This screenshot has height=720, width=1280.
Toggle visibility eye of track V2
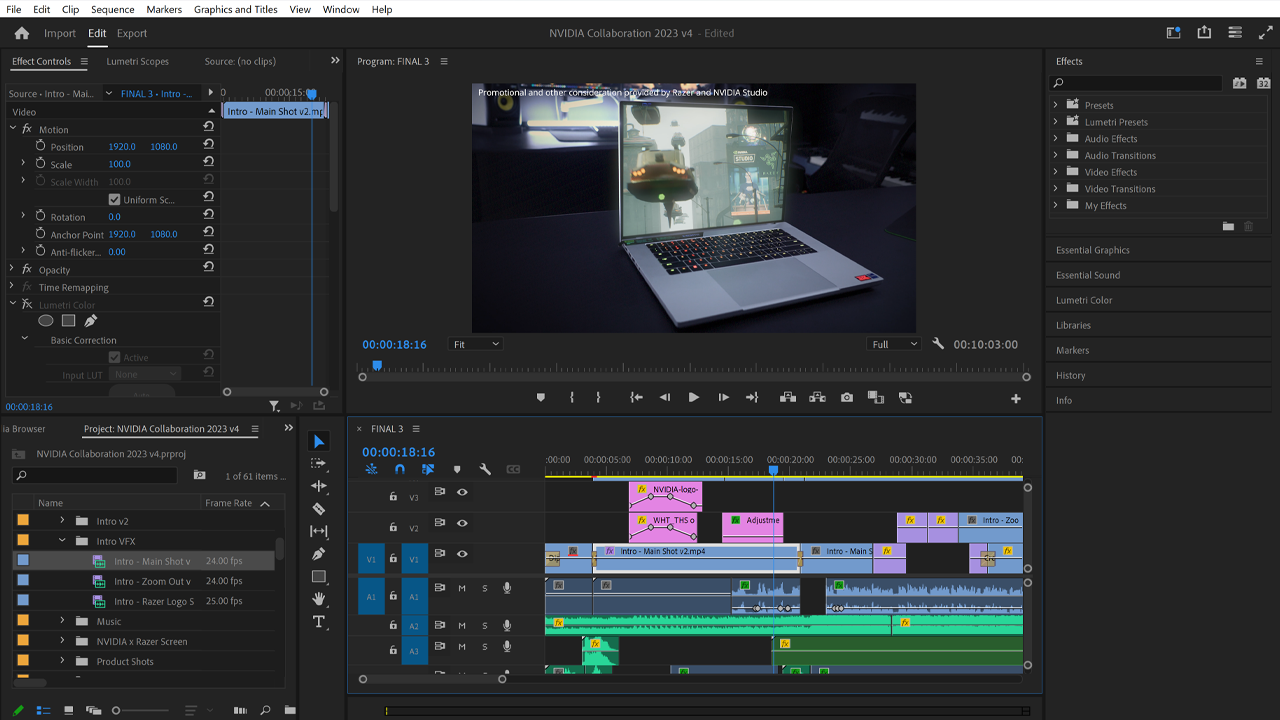(x=462, y=523)
